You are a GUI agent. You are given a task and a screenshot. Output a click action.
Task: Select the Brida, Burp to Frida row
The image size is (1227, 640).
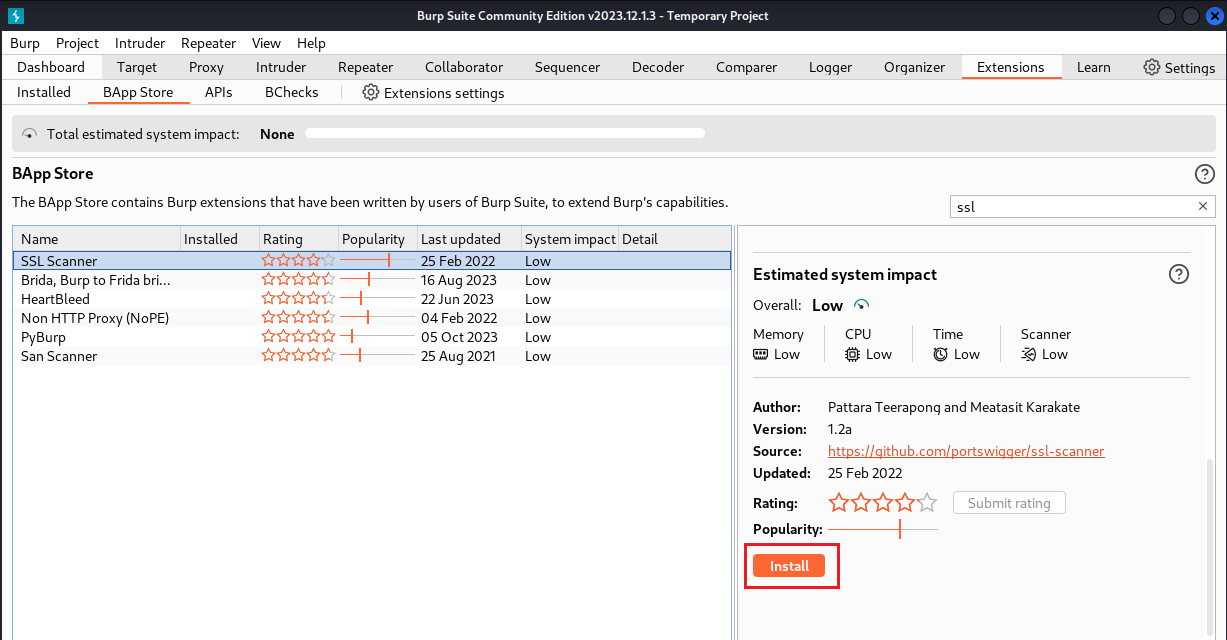(372, 280)
